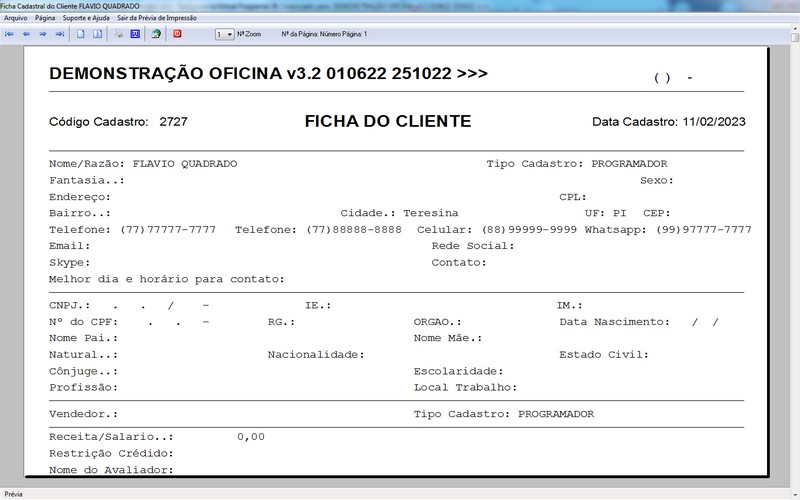Click the Estado Civil: label
Screen dimensions: 800x500
(604, 355)
